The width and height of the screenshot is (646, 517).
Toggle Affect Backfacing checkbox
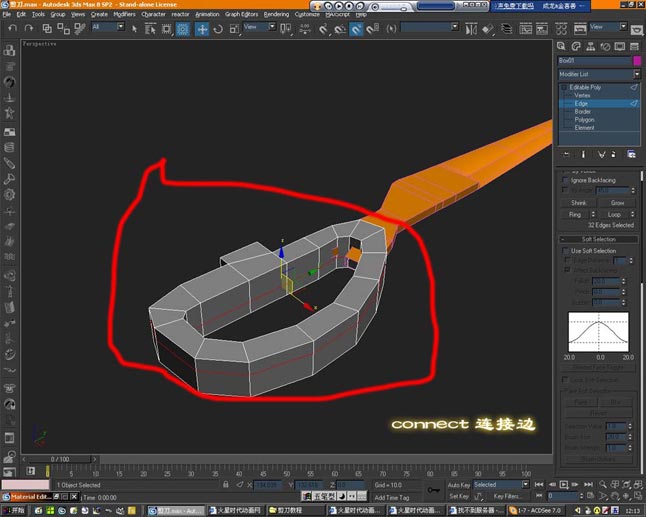(568, 270)
